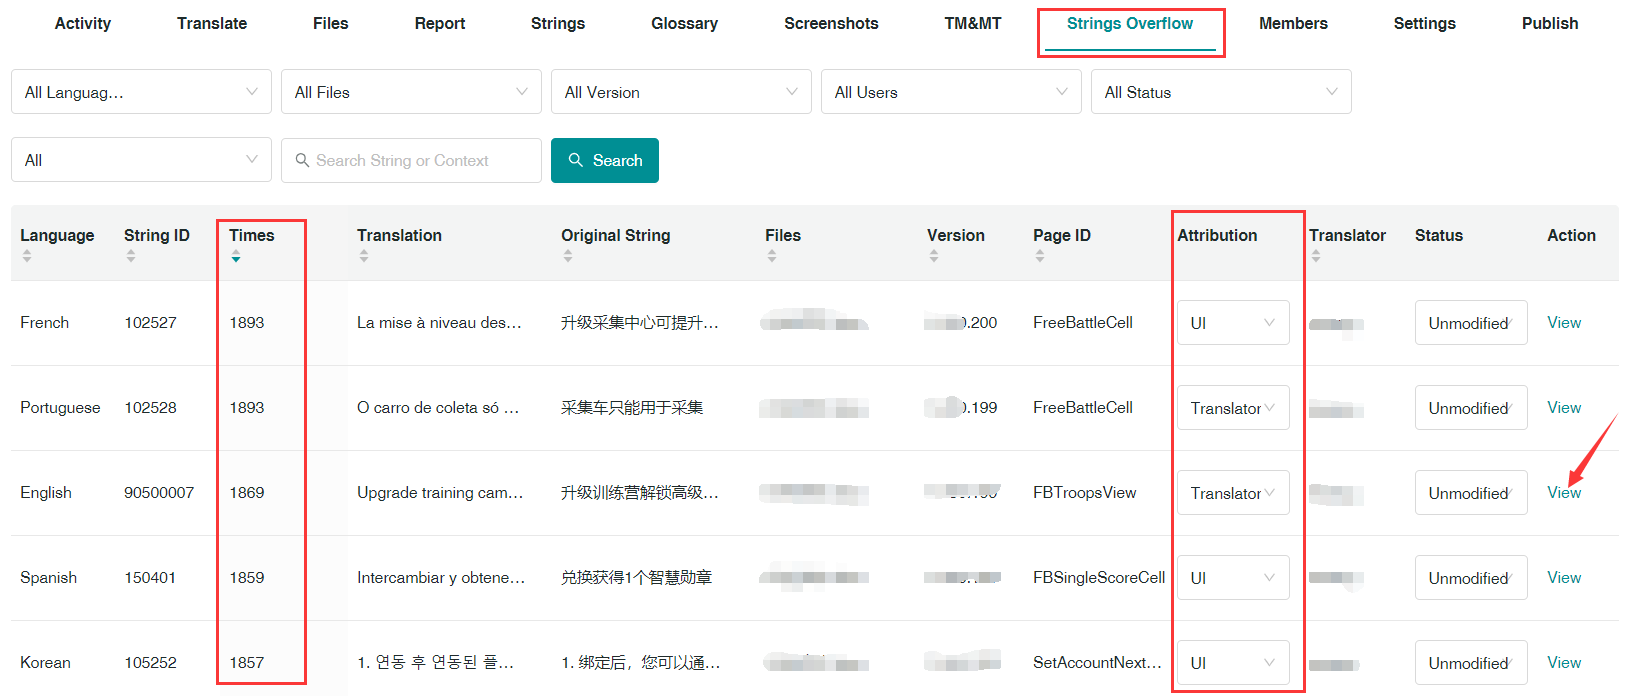The height and width of the screenshot is (696, 1635).
Task: Click original string '兑换获得1个智慧勋章'
Action: (x=636, y=577)
